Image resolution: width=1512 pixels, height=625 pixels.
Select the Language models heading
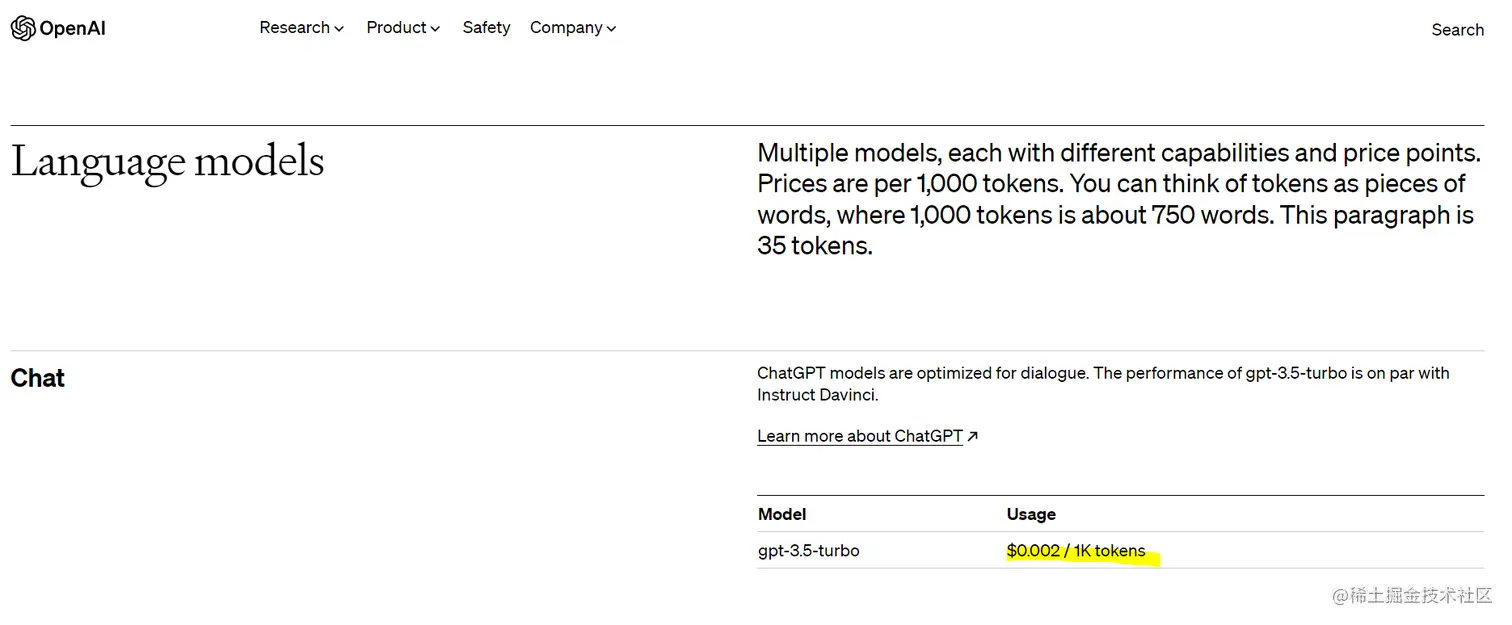coord(167,162)
